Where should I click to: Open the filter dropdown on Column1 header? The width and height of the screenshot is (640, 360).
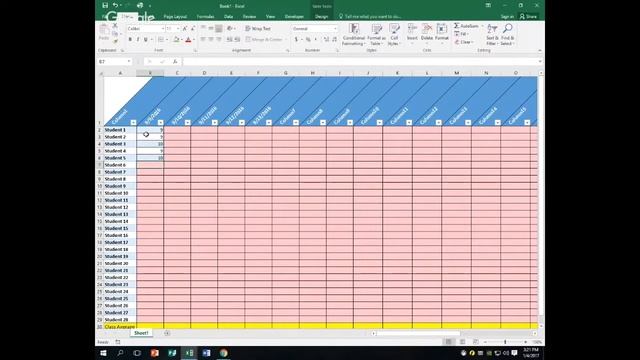click(133, 122)
